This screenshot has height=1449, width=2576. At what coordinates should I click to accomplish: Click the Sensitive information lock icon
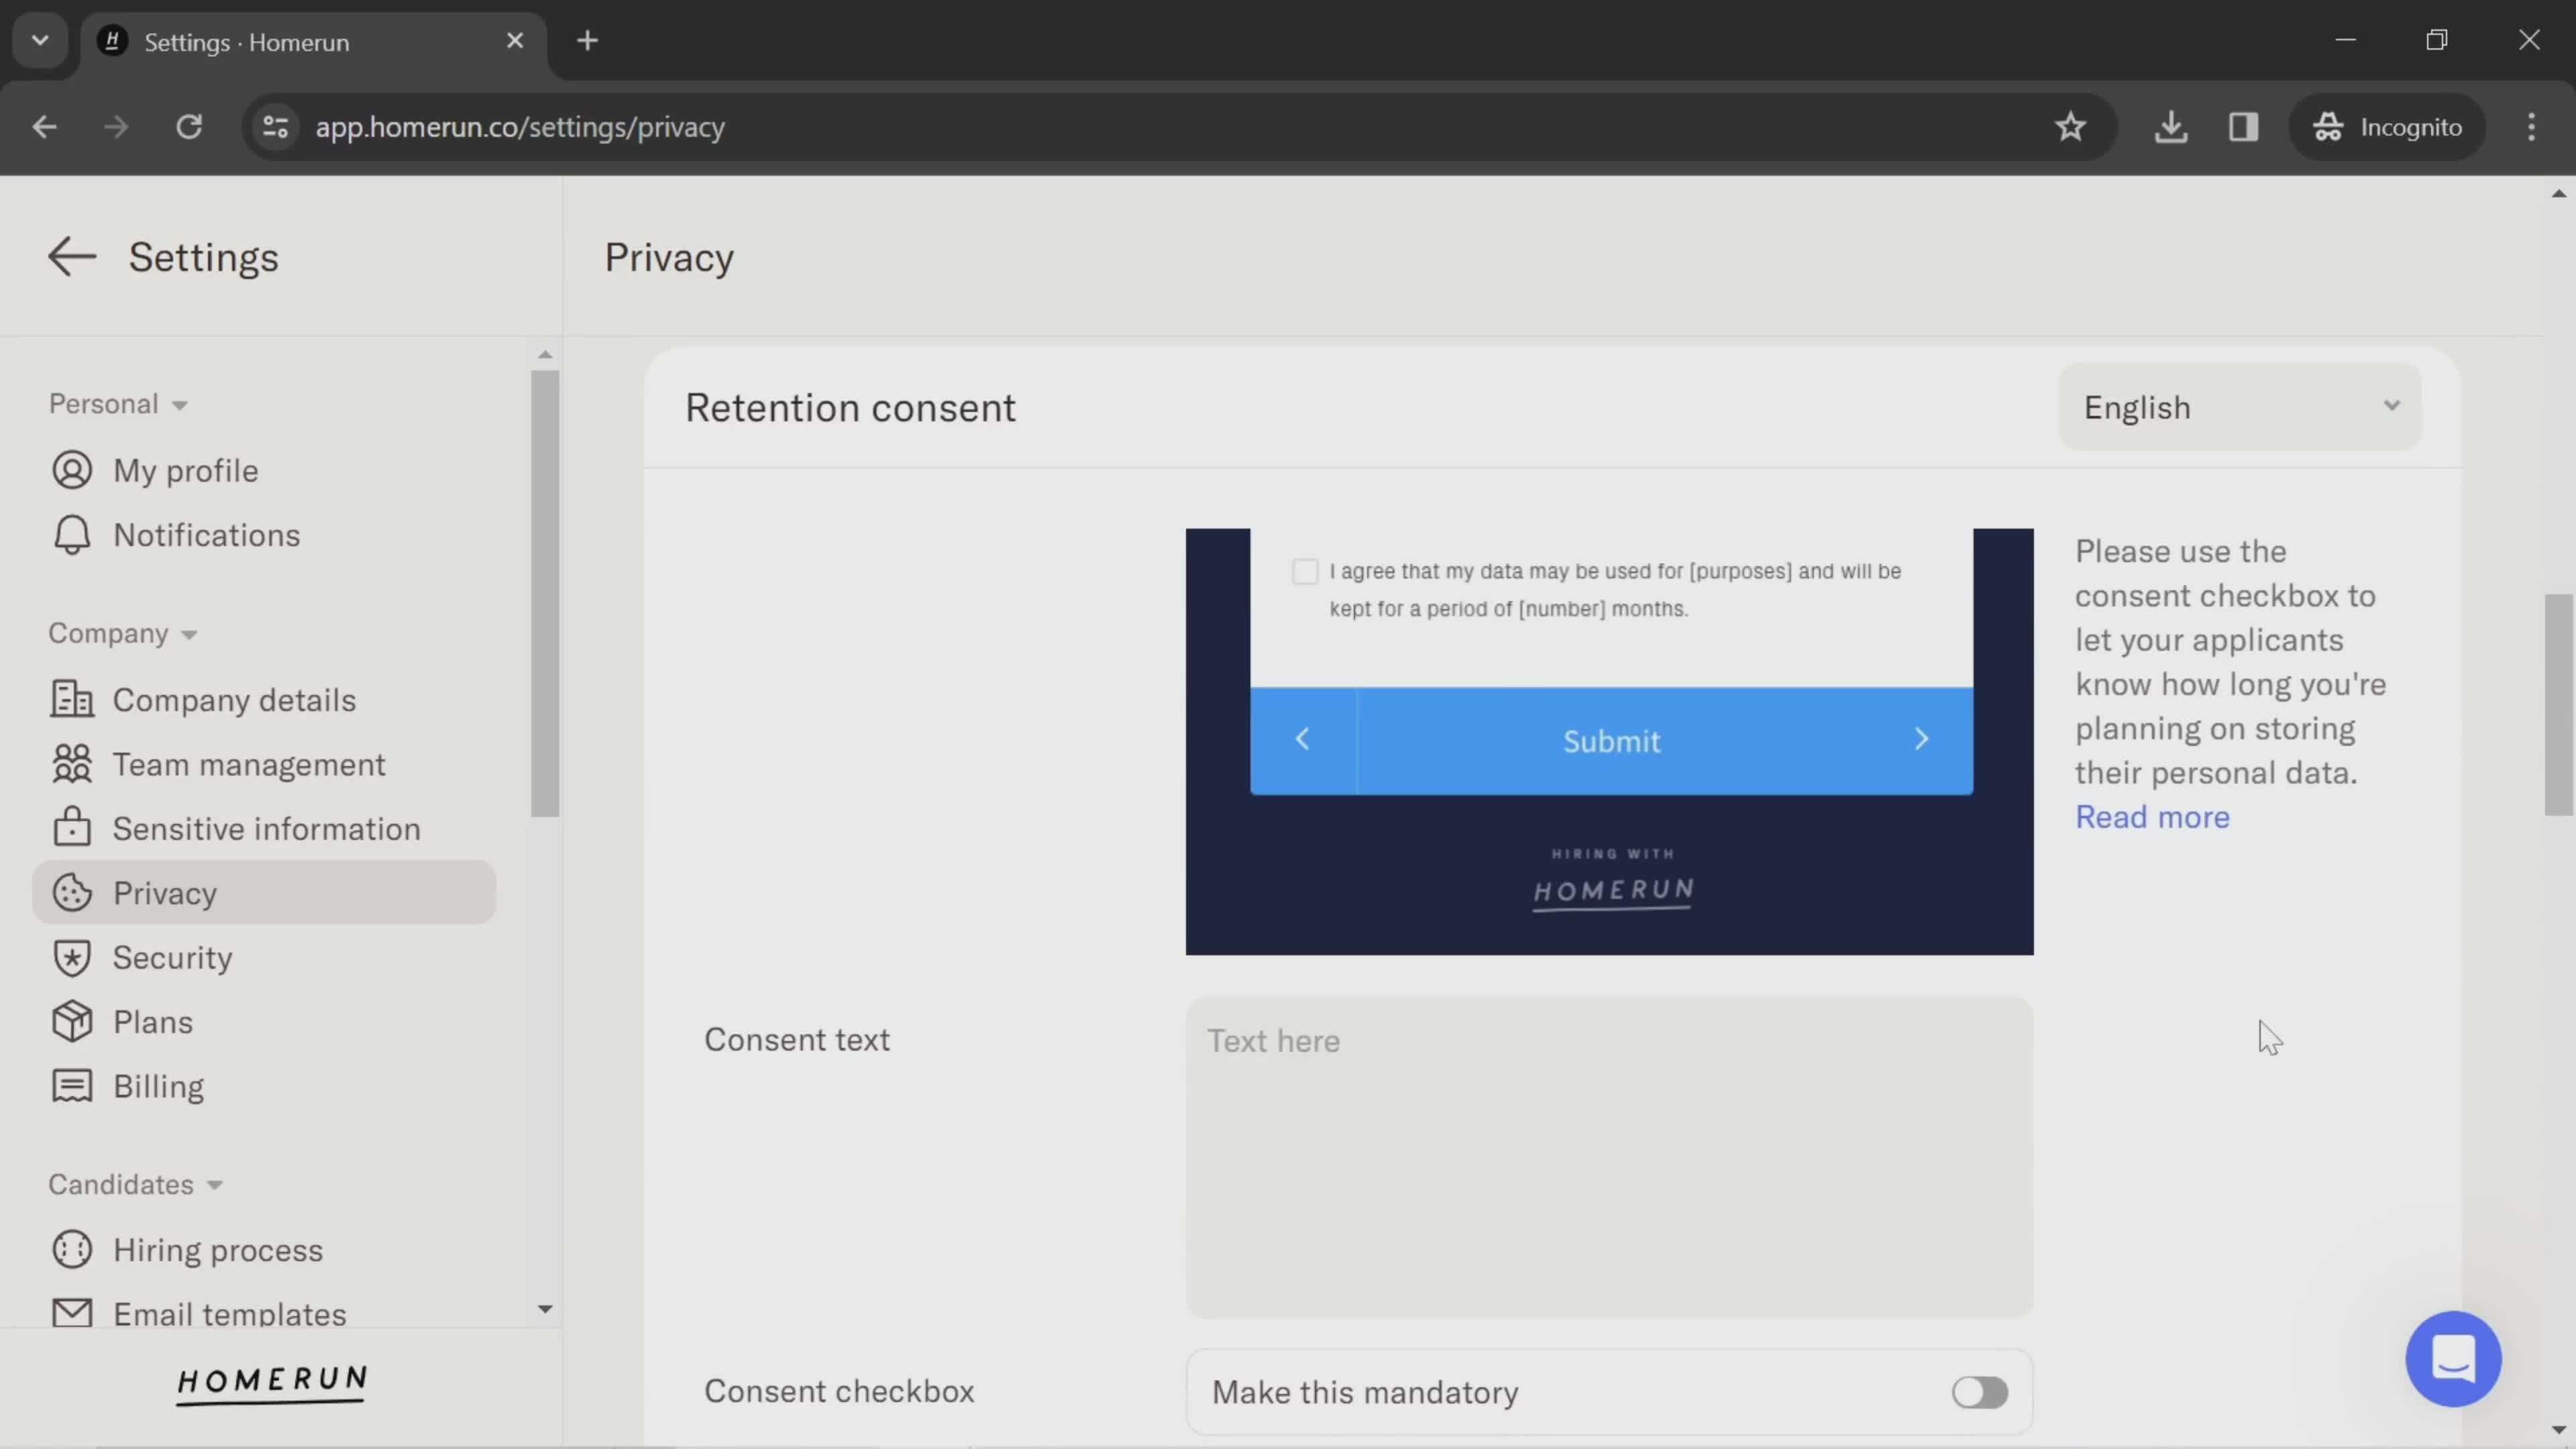click(72, 828)
